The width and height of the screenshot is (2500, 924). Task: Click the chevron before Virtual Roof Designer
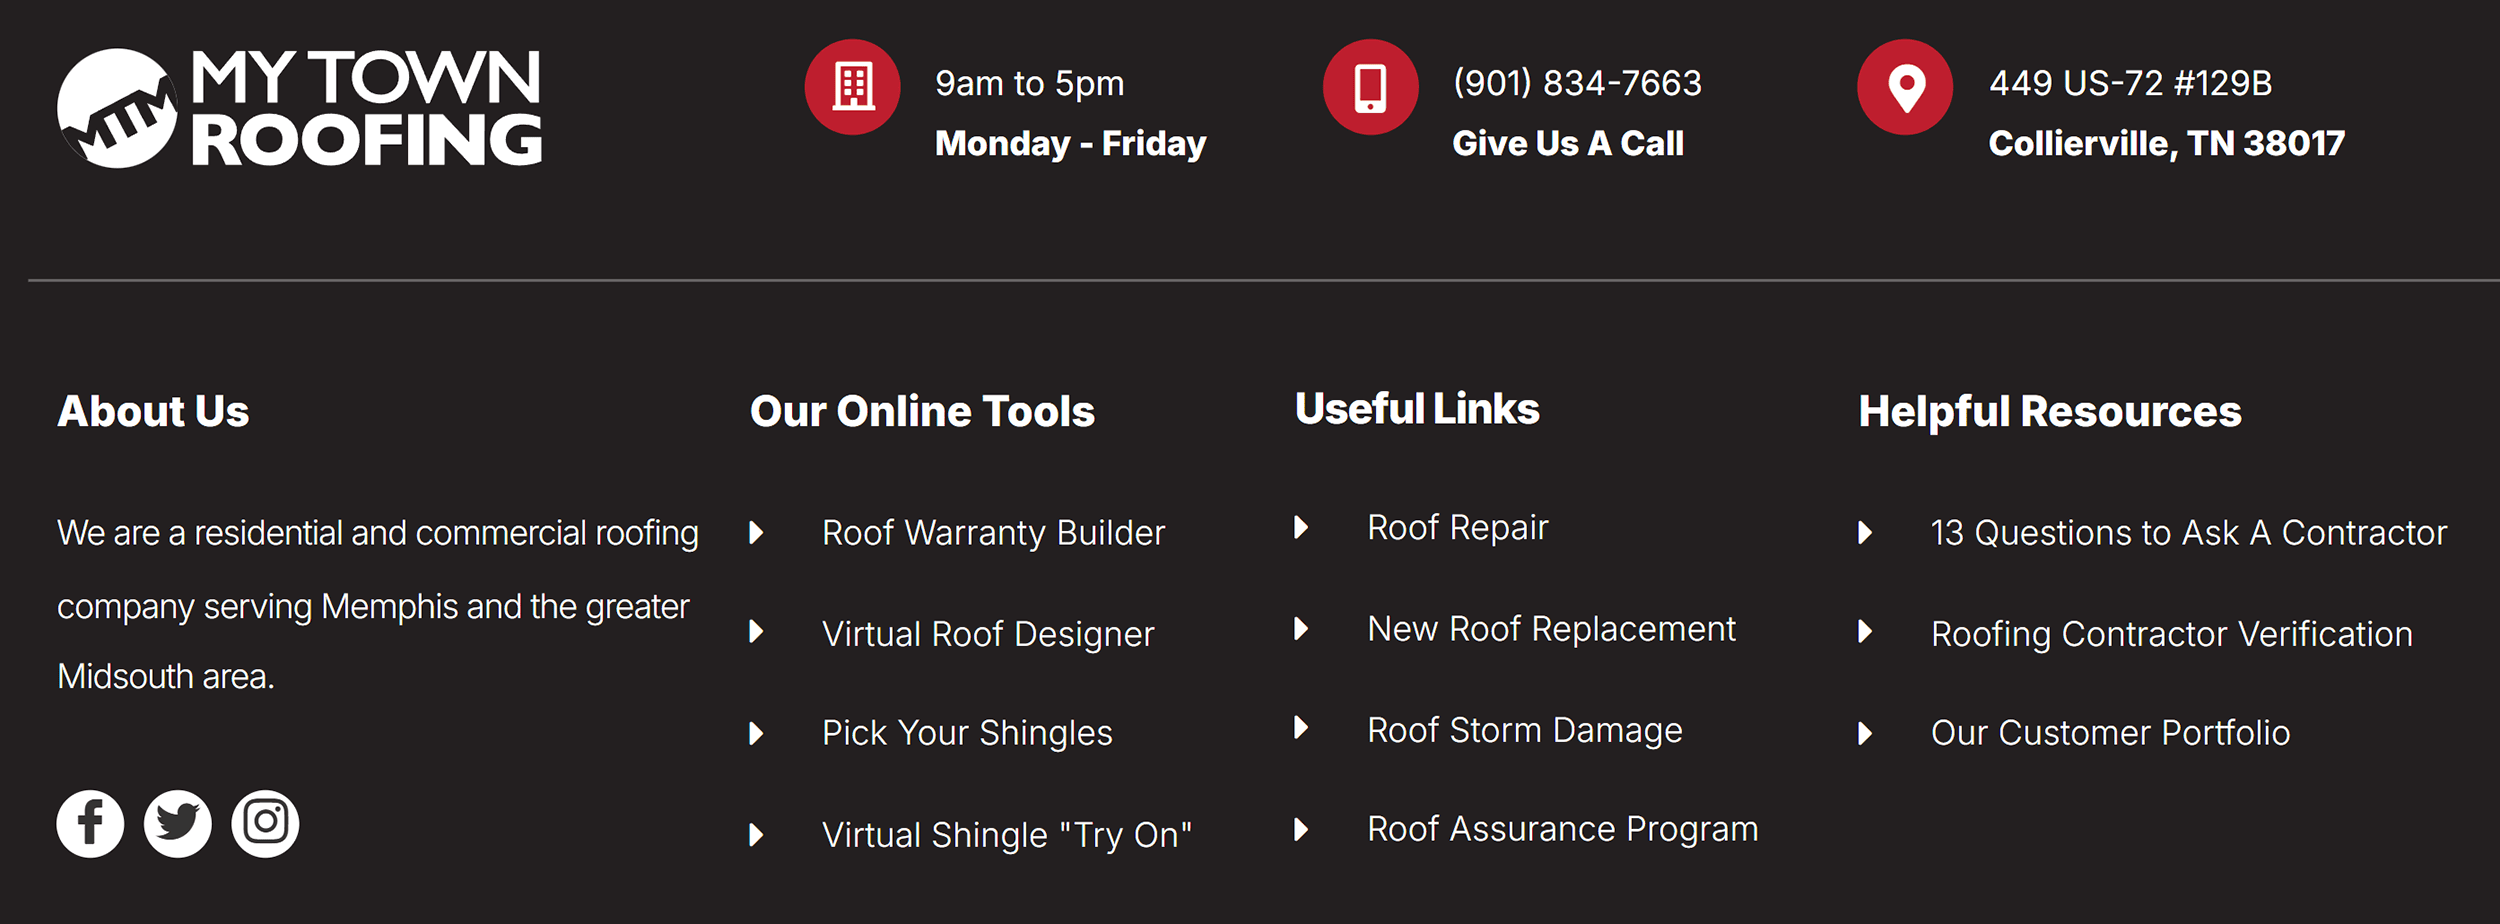pyautogui.click(x=756, y=634)
